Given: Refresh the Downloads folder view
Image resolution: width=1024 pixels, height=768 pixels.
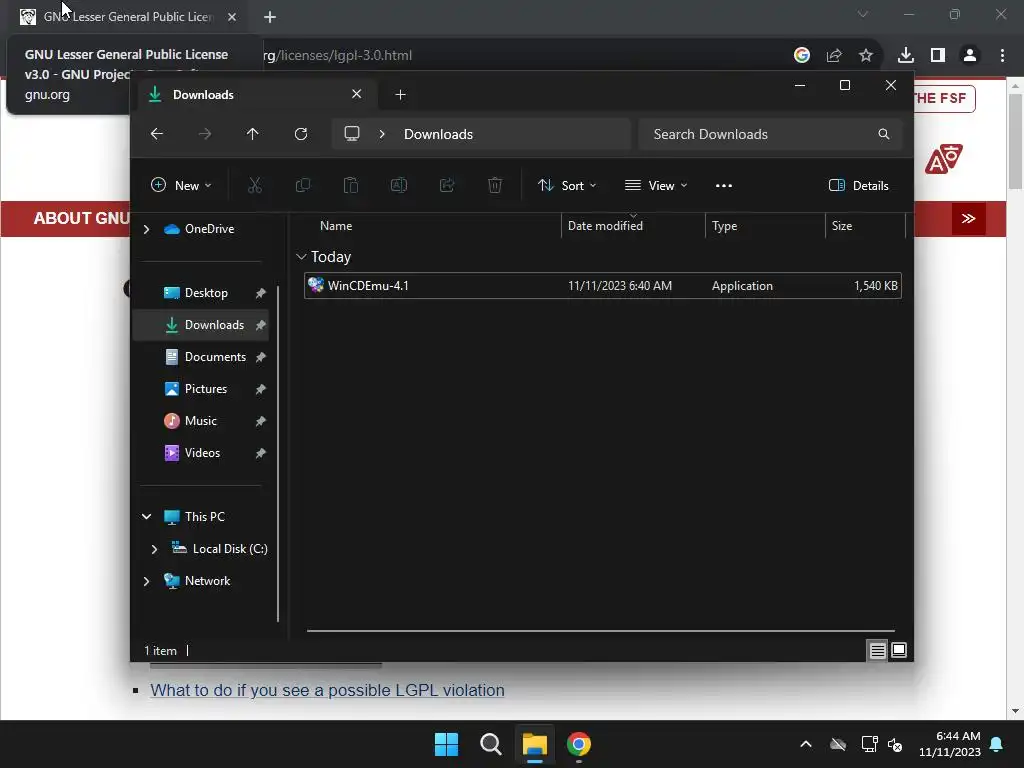Looking at the screenshot, I should 301,134.
